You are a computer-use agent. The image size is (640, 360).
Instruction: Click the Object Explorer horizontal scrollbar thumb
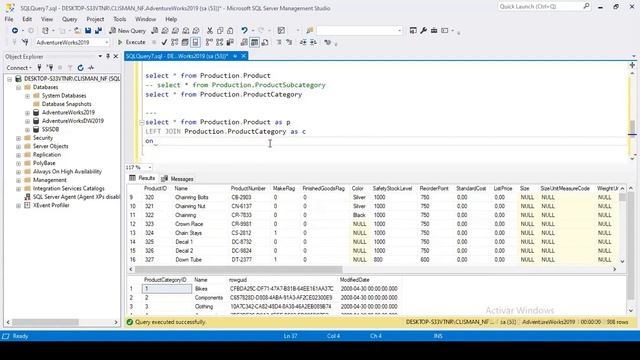[45, 322]
